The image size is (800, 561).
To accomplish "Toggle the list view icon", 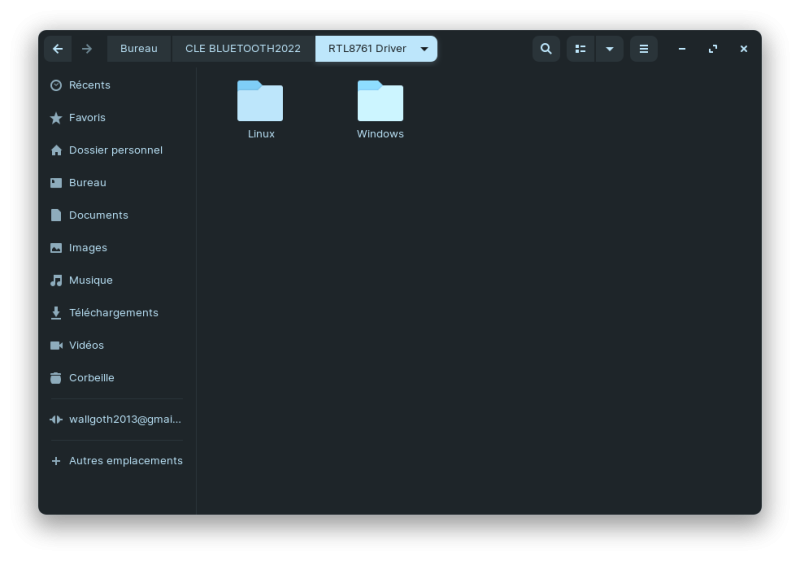I will (x=581, y=49).
